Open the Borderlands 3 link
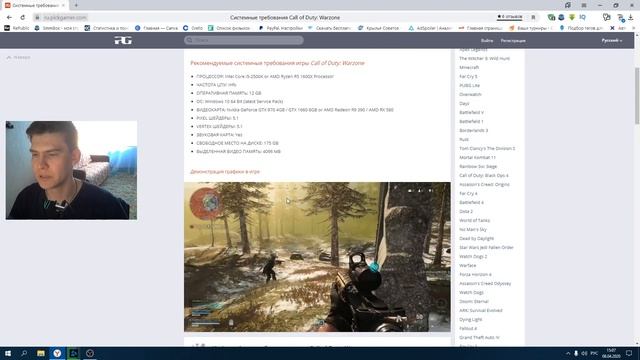This screenshot has width=640, height=360. pyautogui.click(x=473, y=130)
